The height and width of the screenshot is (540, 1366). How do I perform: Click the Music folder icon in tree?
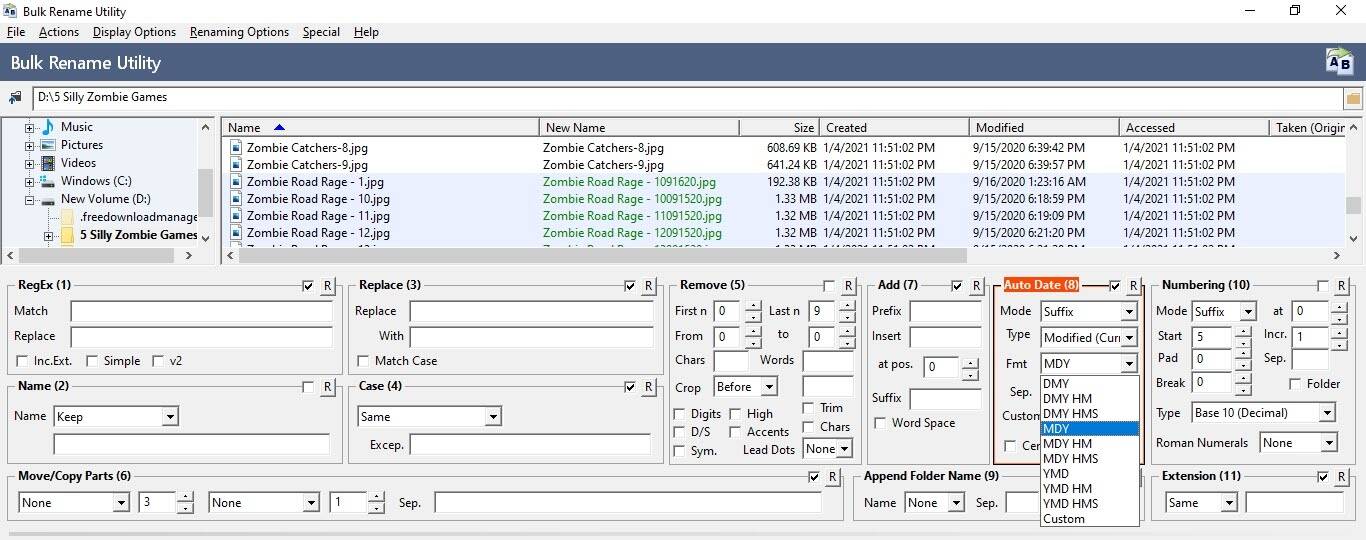click(48, 127)
